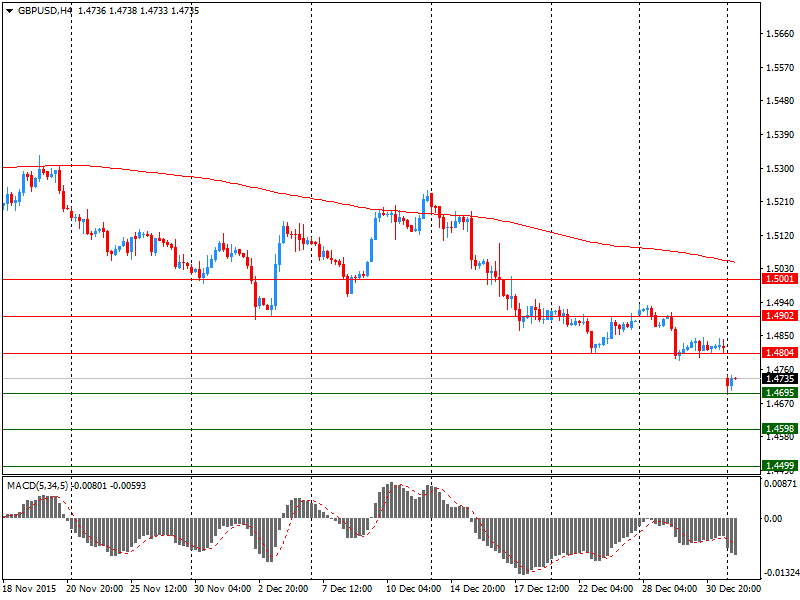Select the 1.4902 red level label
800x600 pixels.
click(780, 316)
